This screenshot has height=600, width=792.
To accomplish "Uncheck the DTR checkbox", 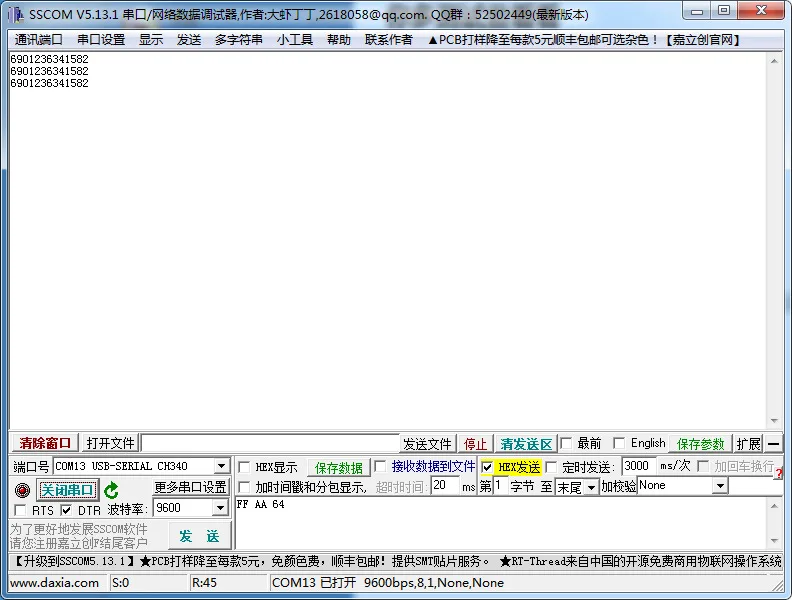I will (x=66, y=510).
